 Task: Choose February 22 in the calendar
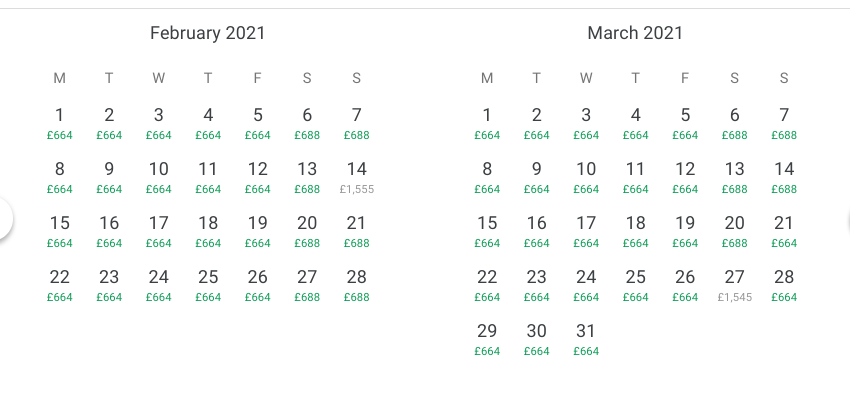pyautogui.click(x=59, y=284)
